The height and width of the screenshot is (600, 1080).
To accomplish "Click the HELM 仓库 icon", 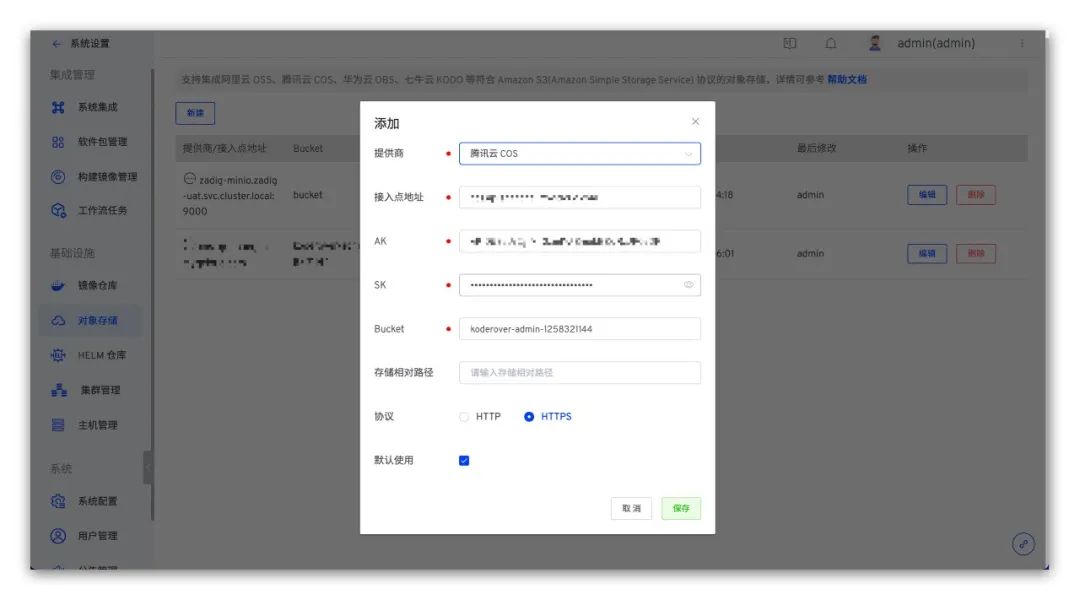I will tap(58, 355).
